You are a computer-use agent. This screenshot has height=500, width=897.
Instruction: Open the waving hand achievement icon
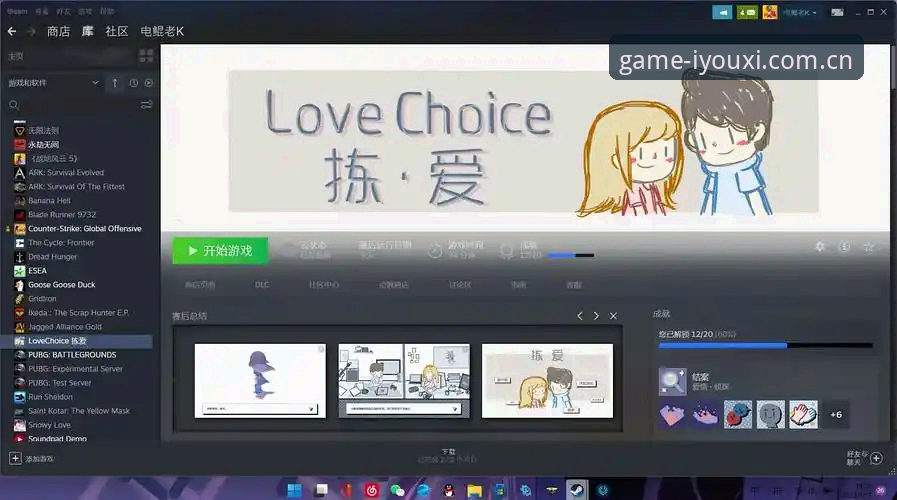pyautogui.click(x=804, y=415)
